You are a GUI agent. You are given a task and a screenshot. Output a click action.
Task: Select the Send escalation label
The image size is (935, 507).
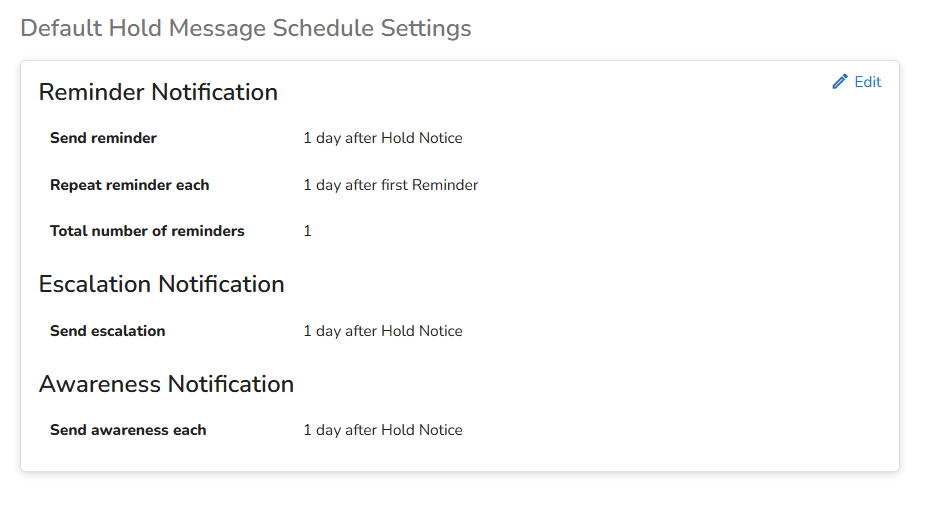pyautogui.click(x=107, y=331)
